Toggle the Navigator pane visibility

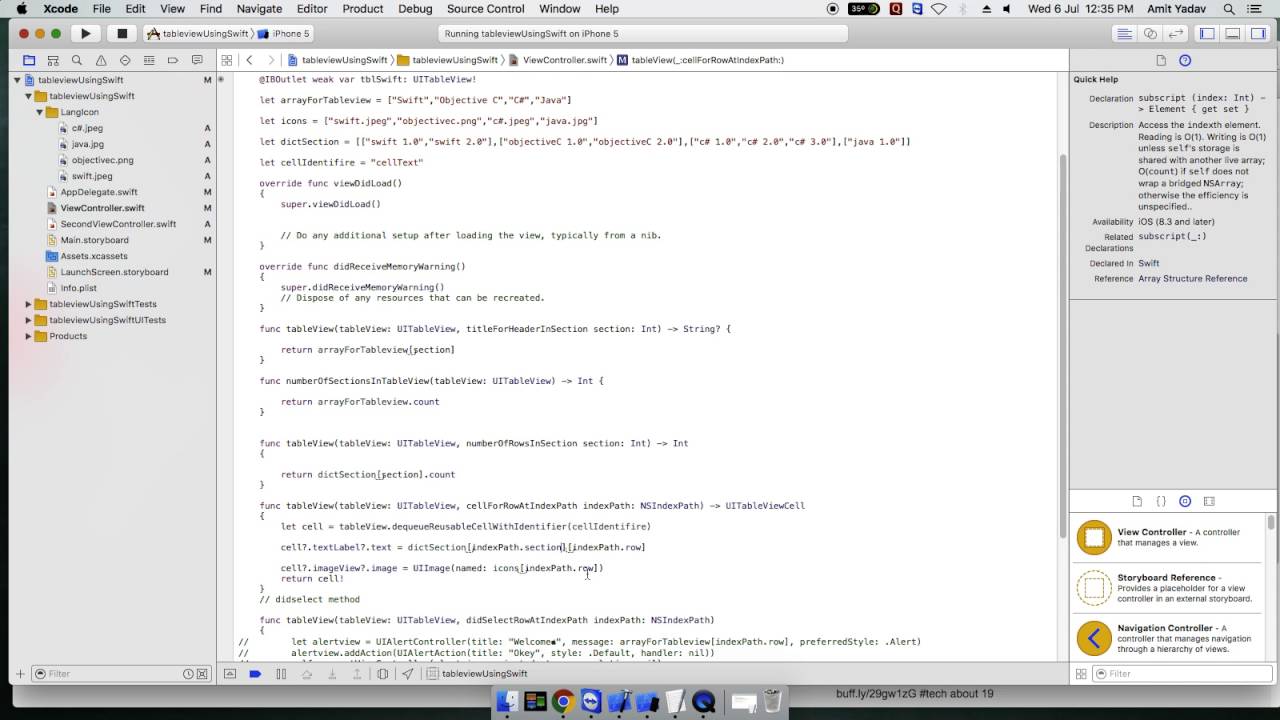coord(1207,33)
